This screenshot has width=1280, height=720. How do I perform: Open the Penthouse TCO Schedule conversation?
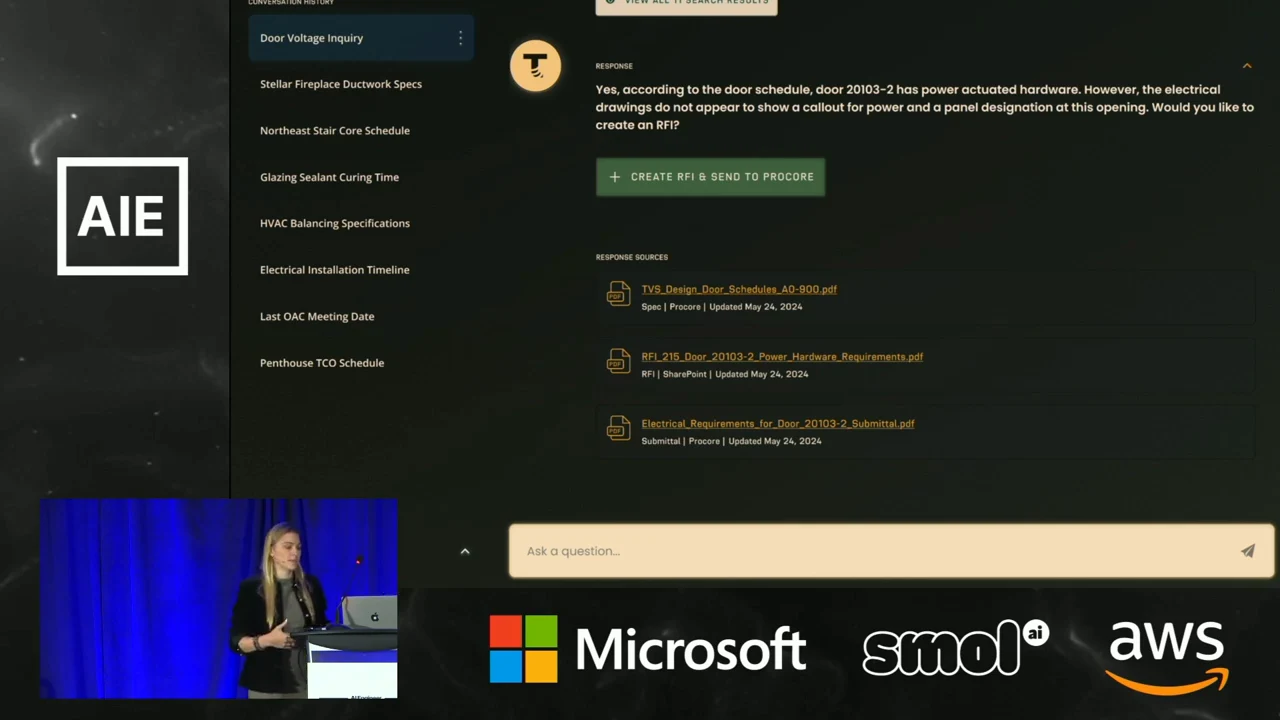[x=322, y=363]
